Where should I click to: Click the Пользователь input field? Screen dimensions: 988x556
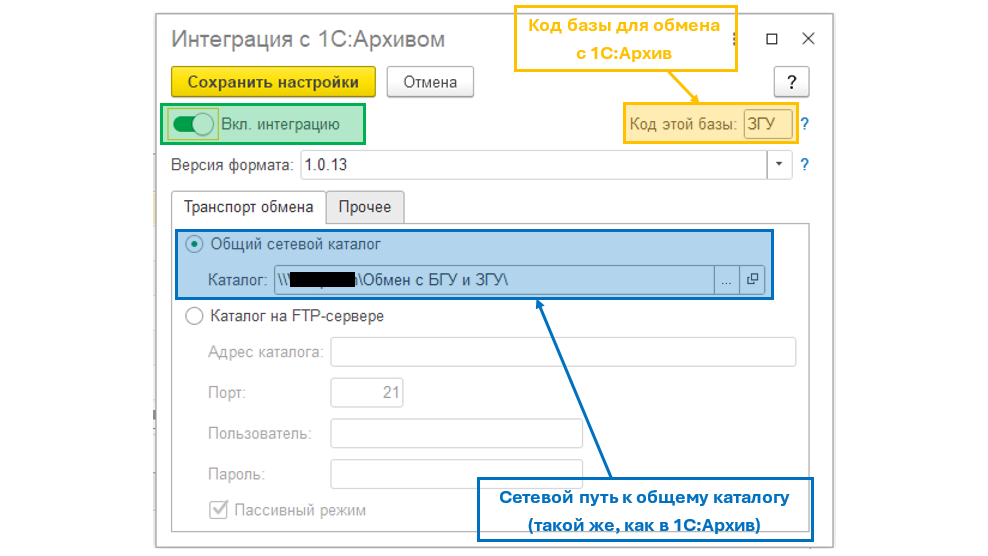(456, 434)
